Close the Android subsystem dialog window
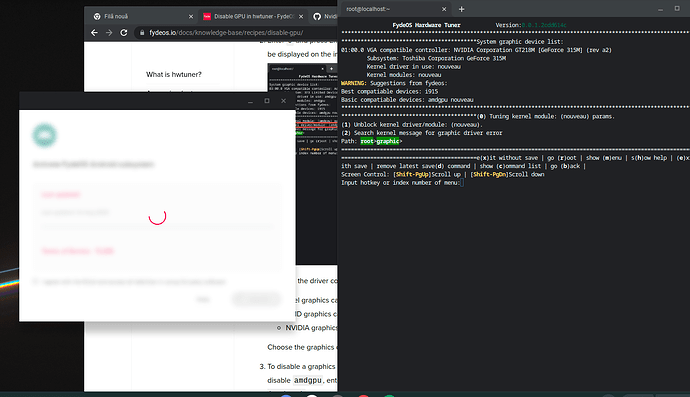The image size is (690, 397). coord(283,101)
